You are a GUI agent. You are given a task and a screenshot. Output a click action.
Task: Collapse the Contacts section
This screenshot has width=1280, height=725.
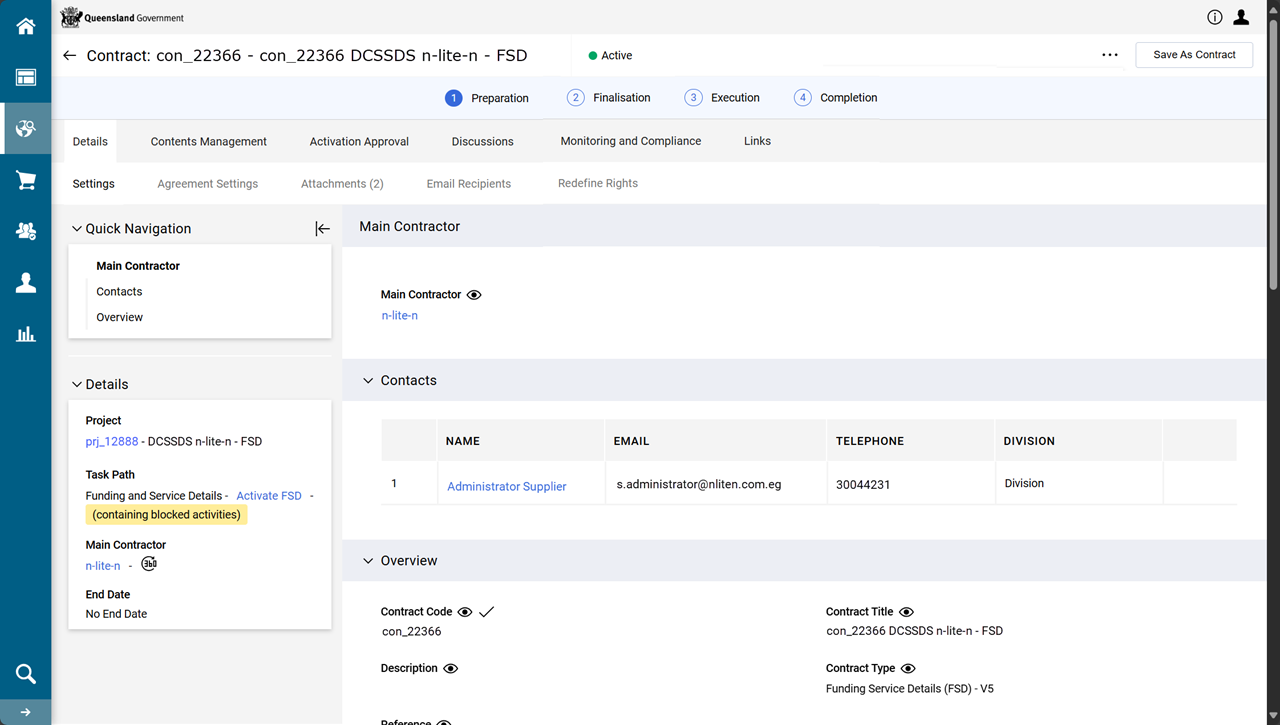[368, 381]
